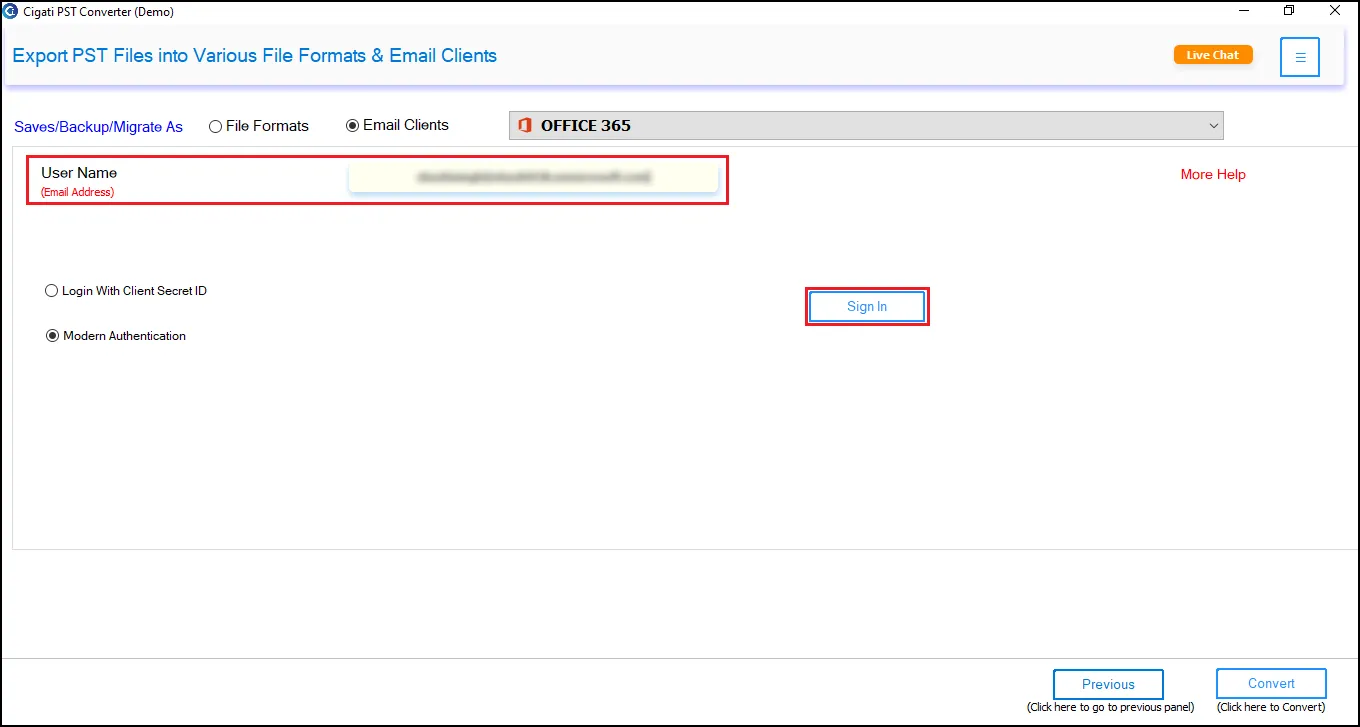Image resolution: width=1360 pixels, height=727 pixels.
Task: Go back with the Previous button
Action: 1108,685
